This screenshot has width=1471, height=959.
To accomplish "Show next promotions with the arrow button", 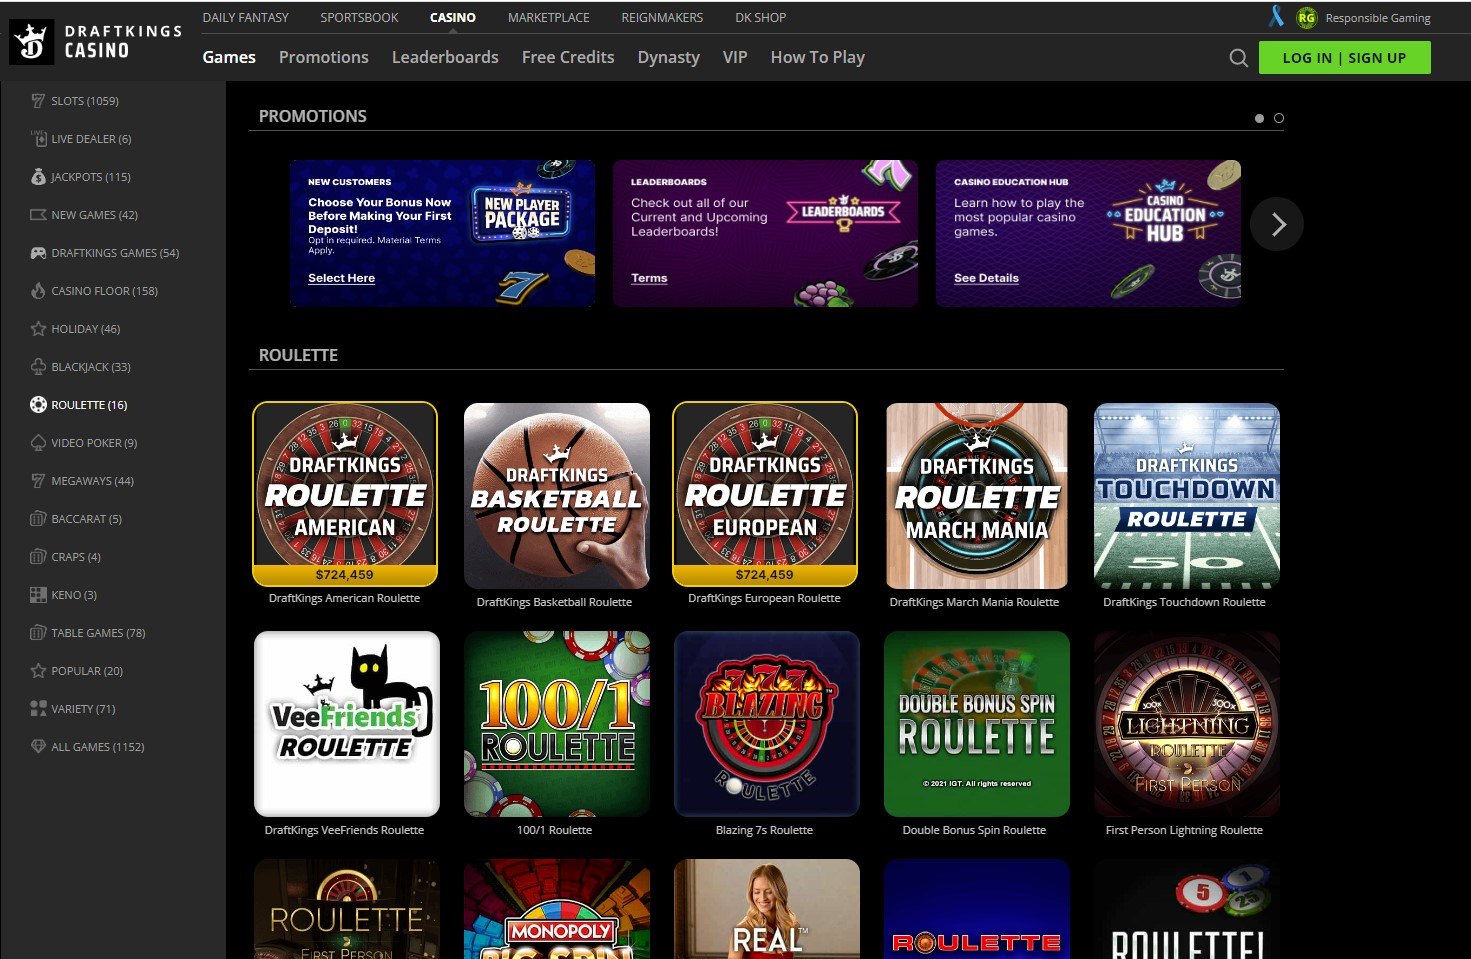I will (1277, 224).
